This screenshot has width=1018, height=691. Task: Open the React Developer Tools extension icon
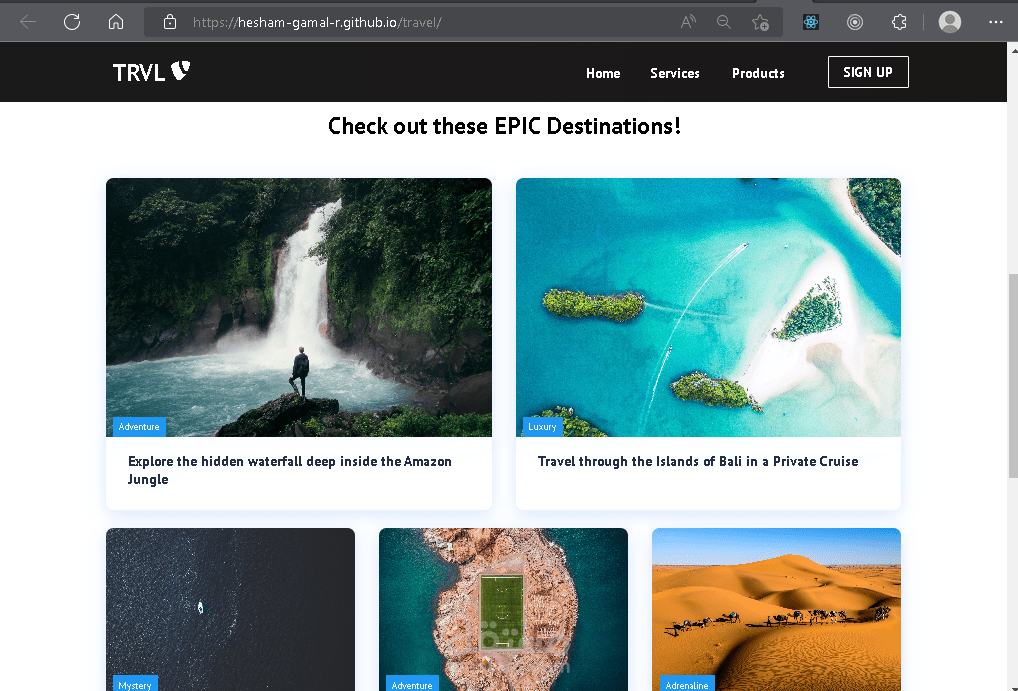(811, 22)
